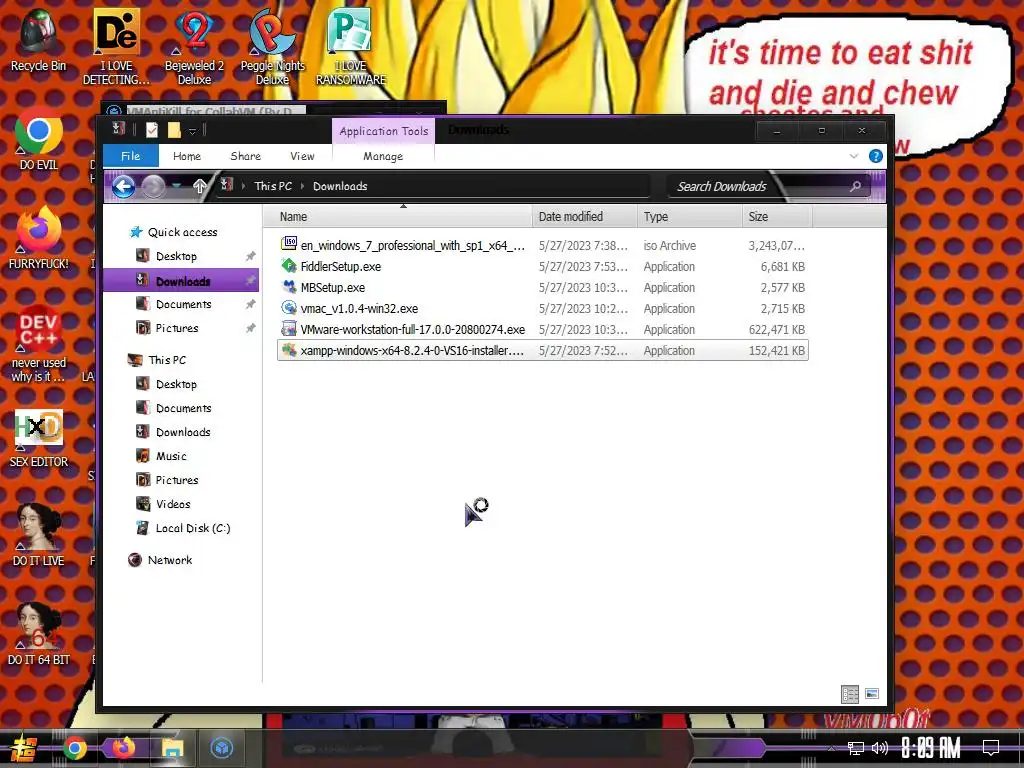The width and height of the screenshot is (1024, 768).
Task: Open quick access toolbar customize dropdown
Action: tap(193, 131)
